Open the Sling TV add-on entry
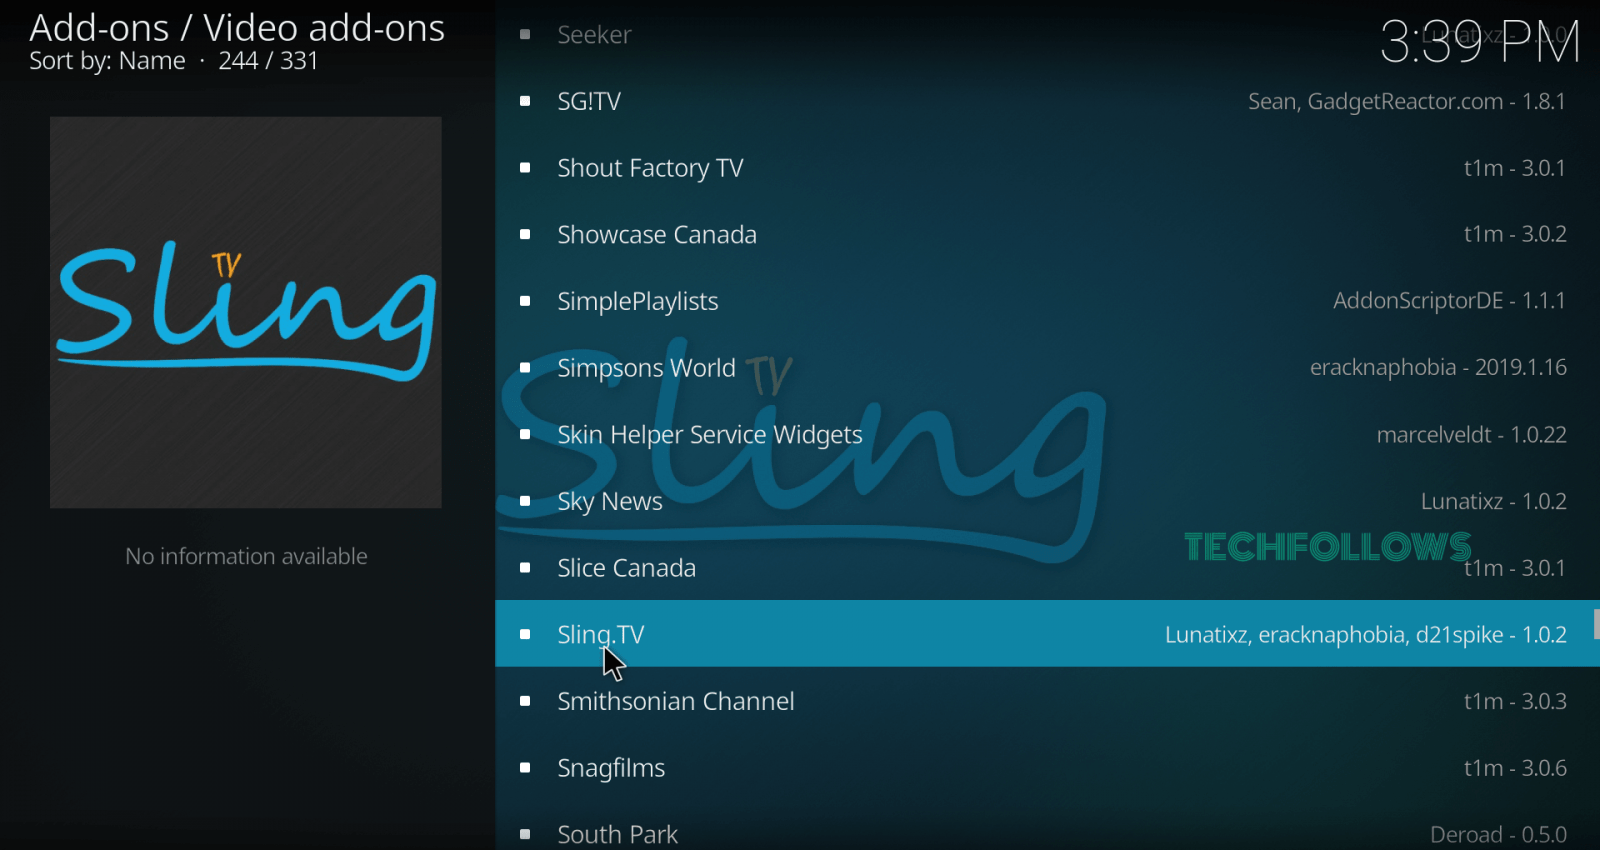 (x=1045, y=634)
